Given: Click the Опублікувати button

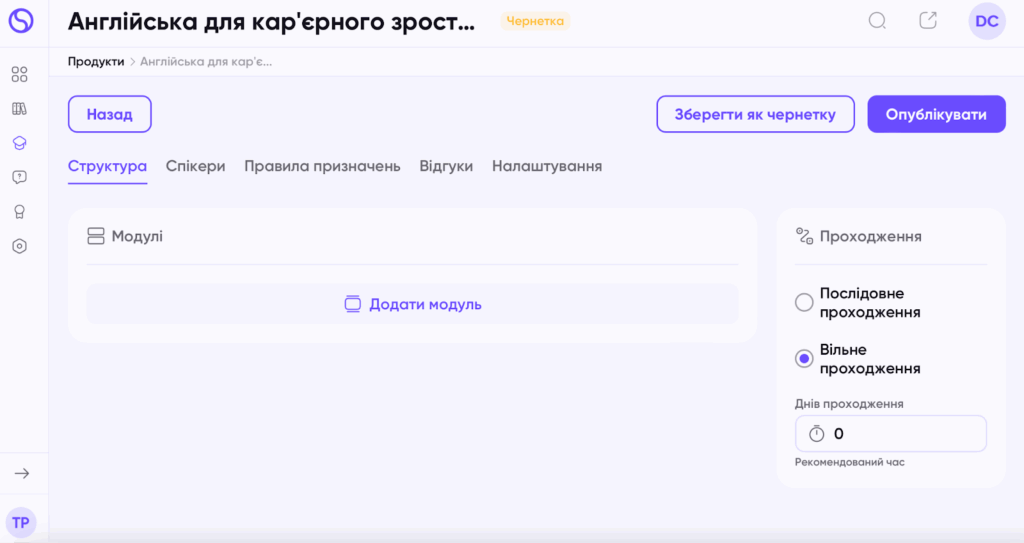Looking at the screenshot, I should [936, 114].
